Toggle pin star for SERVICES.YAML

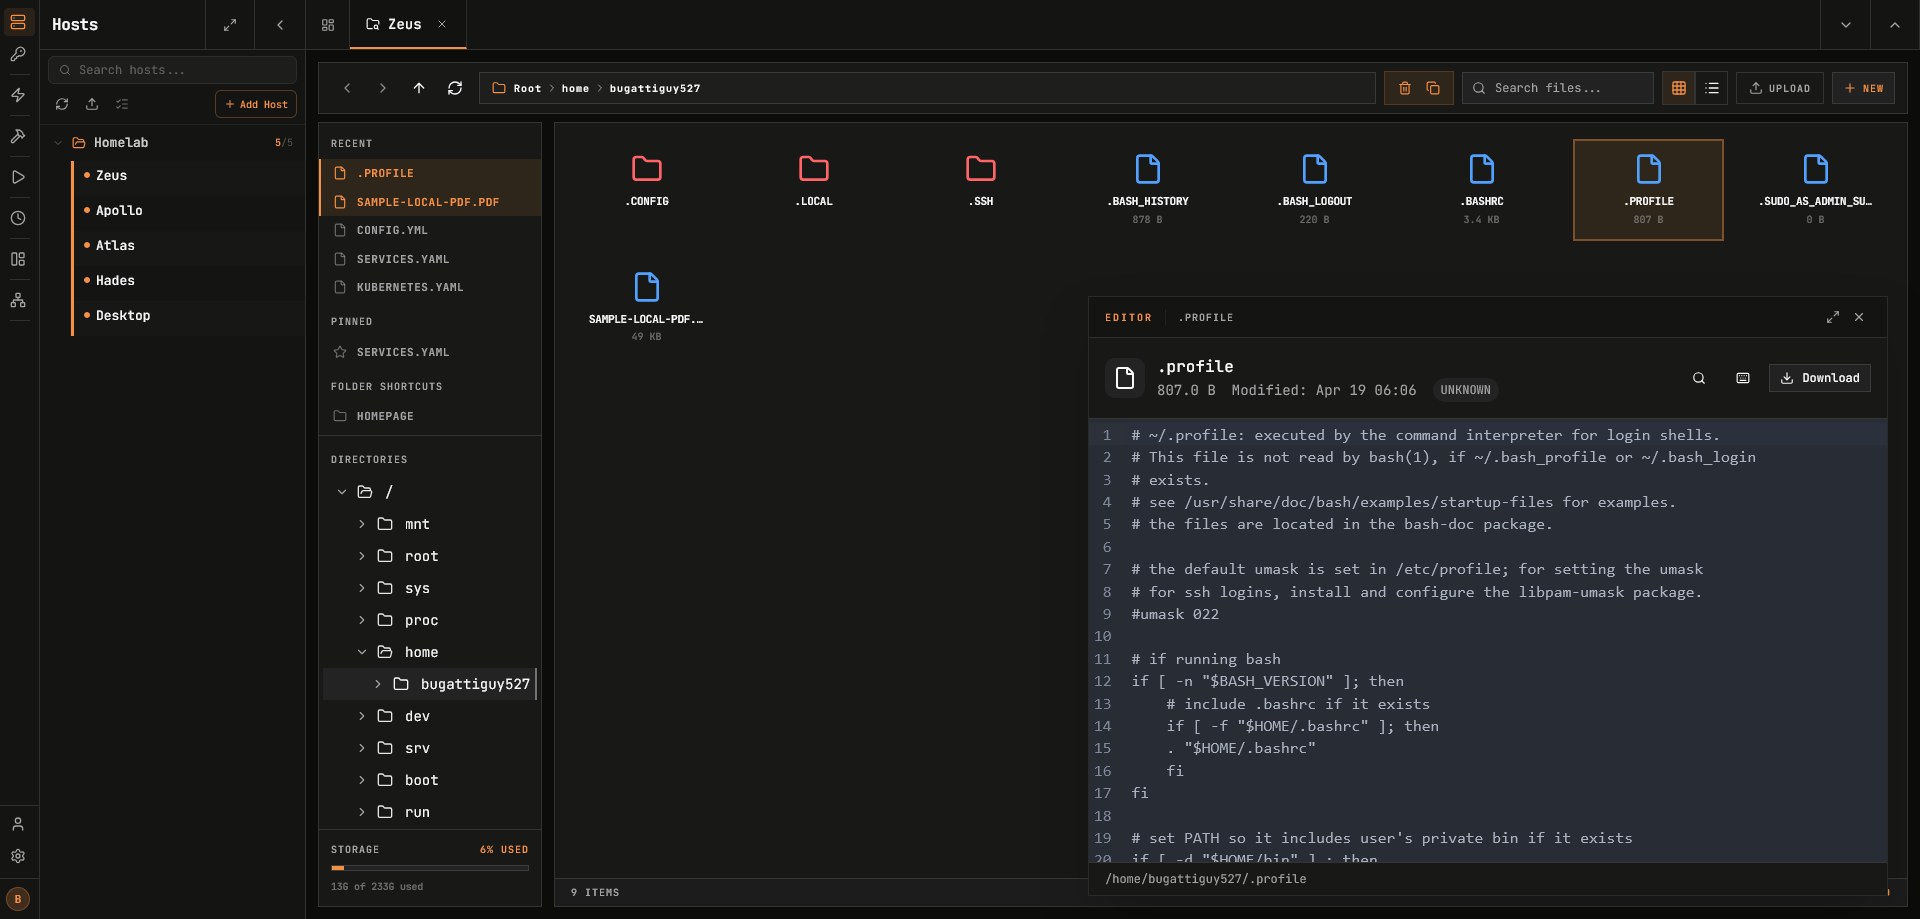pos(340,352)
